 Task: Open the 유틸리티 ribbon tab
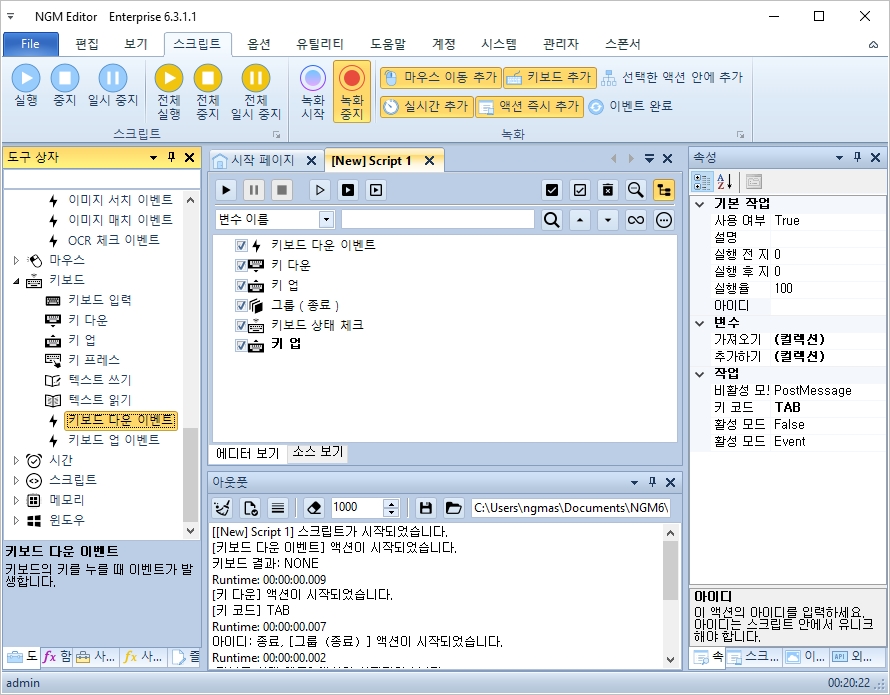tap(320, 44)
